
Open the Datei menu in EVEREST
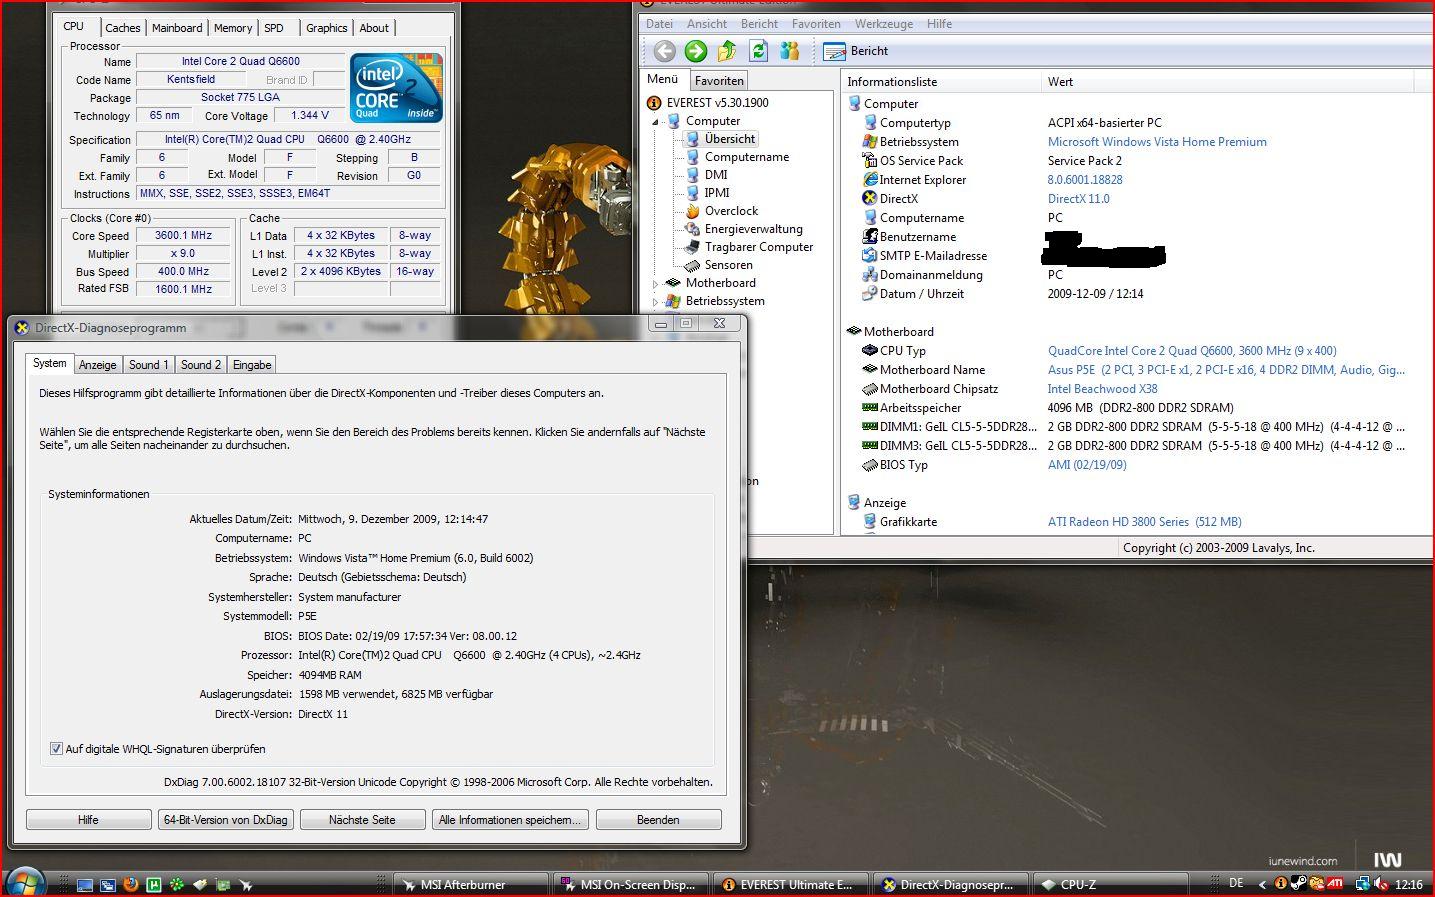(x=660, y=24)
